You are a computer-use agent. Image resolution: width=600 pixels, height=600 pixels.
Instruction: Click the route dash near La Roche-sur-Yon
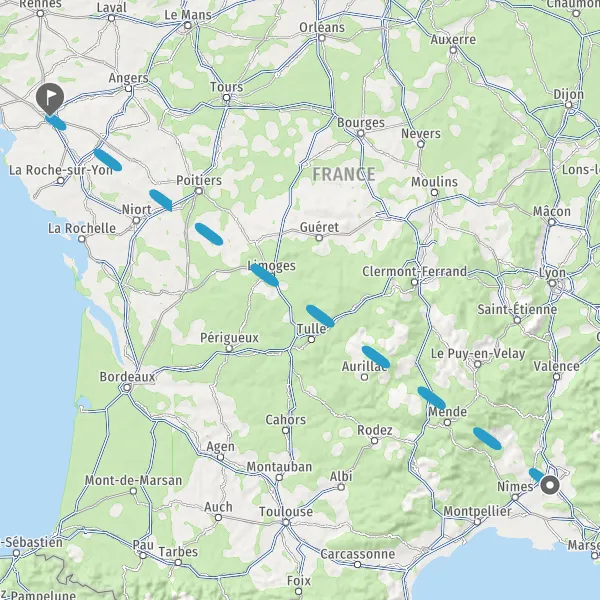pos(108,160)
